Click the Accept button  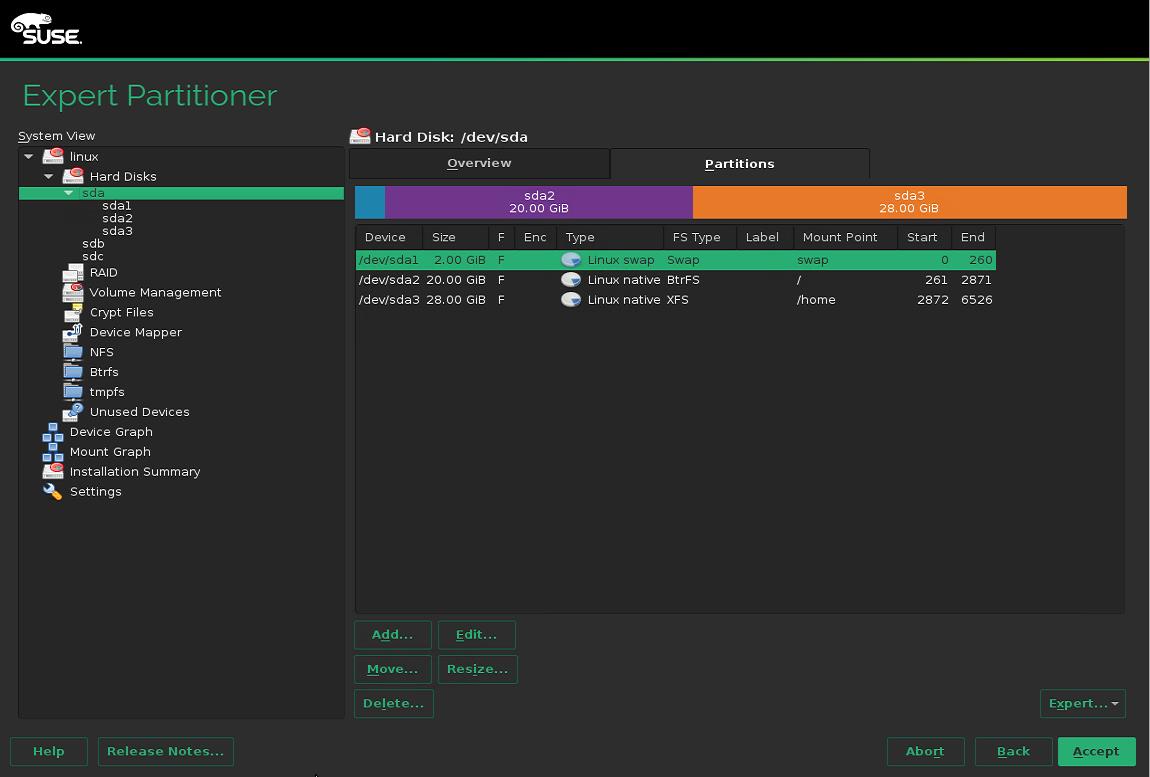[1097, 751]
